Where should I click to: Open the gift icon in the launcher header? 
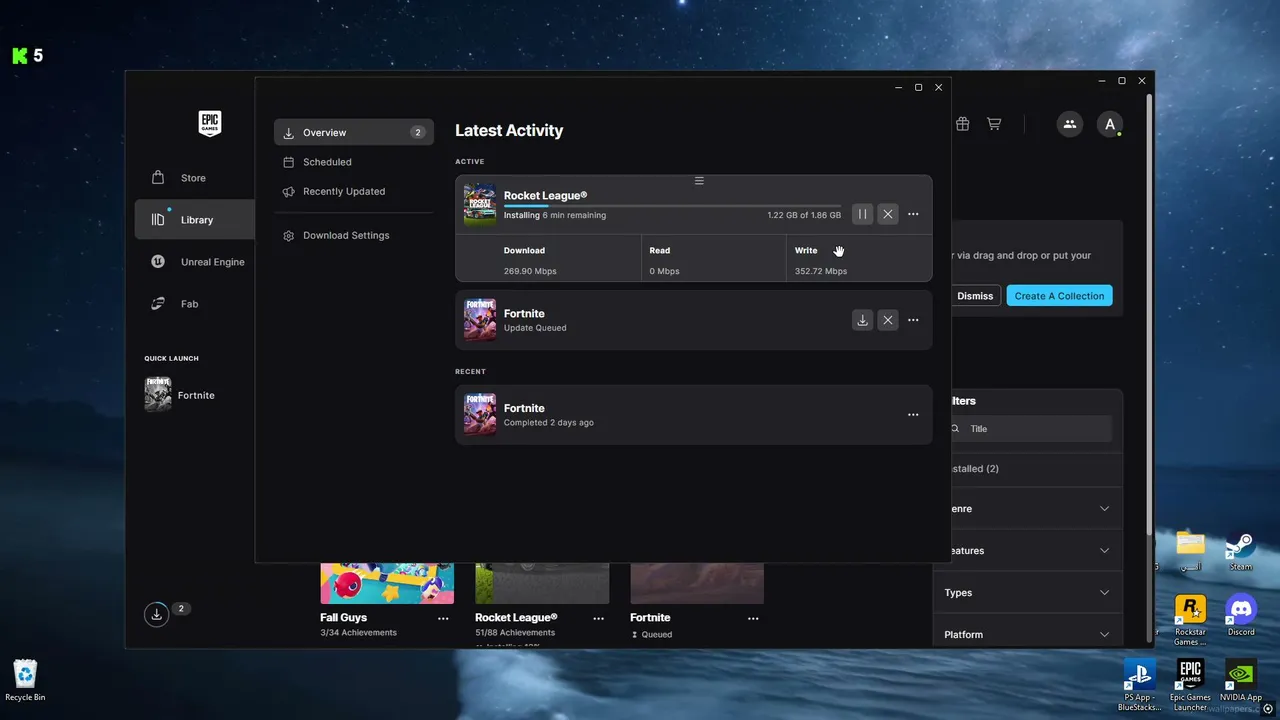(962, 124)
